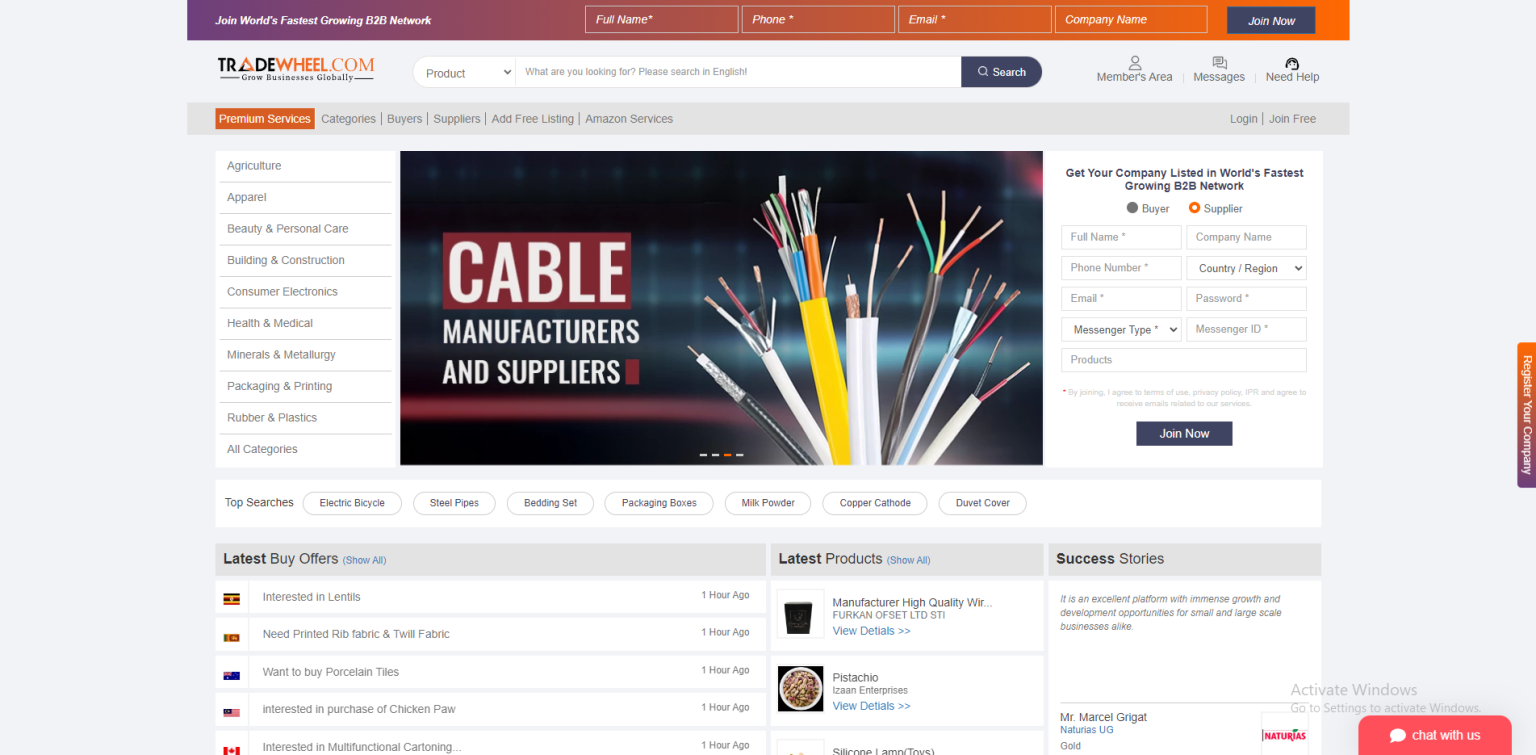Open the Member's Area account icon

(1134, 62)
